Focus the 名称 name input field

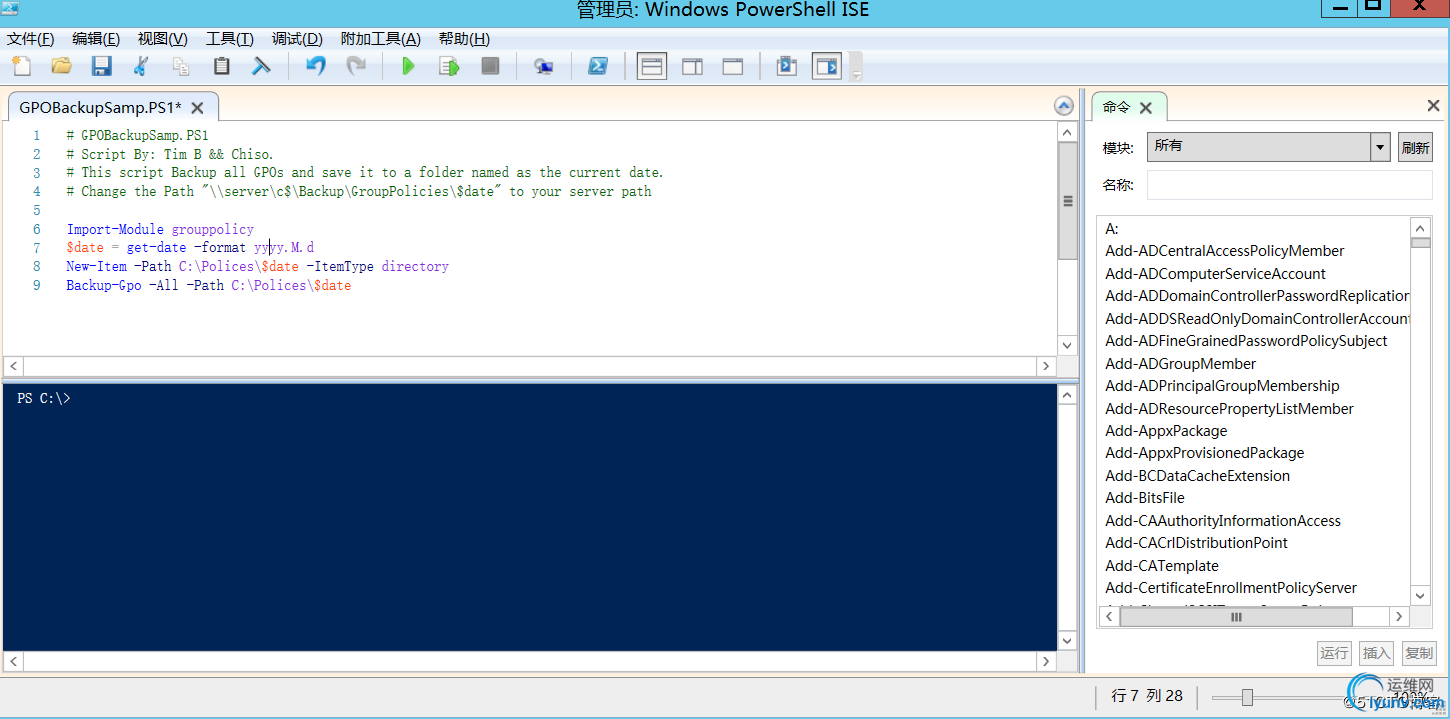tap(1289, 185)
